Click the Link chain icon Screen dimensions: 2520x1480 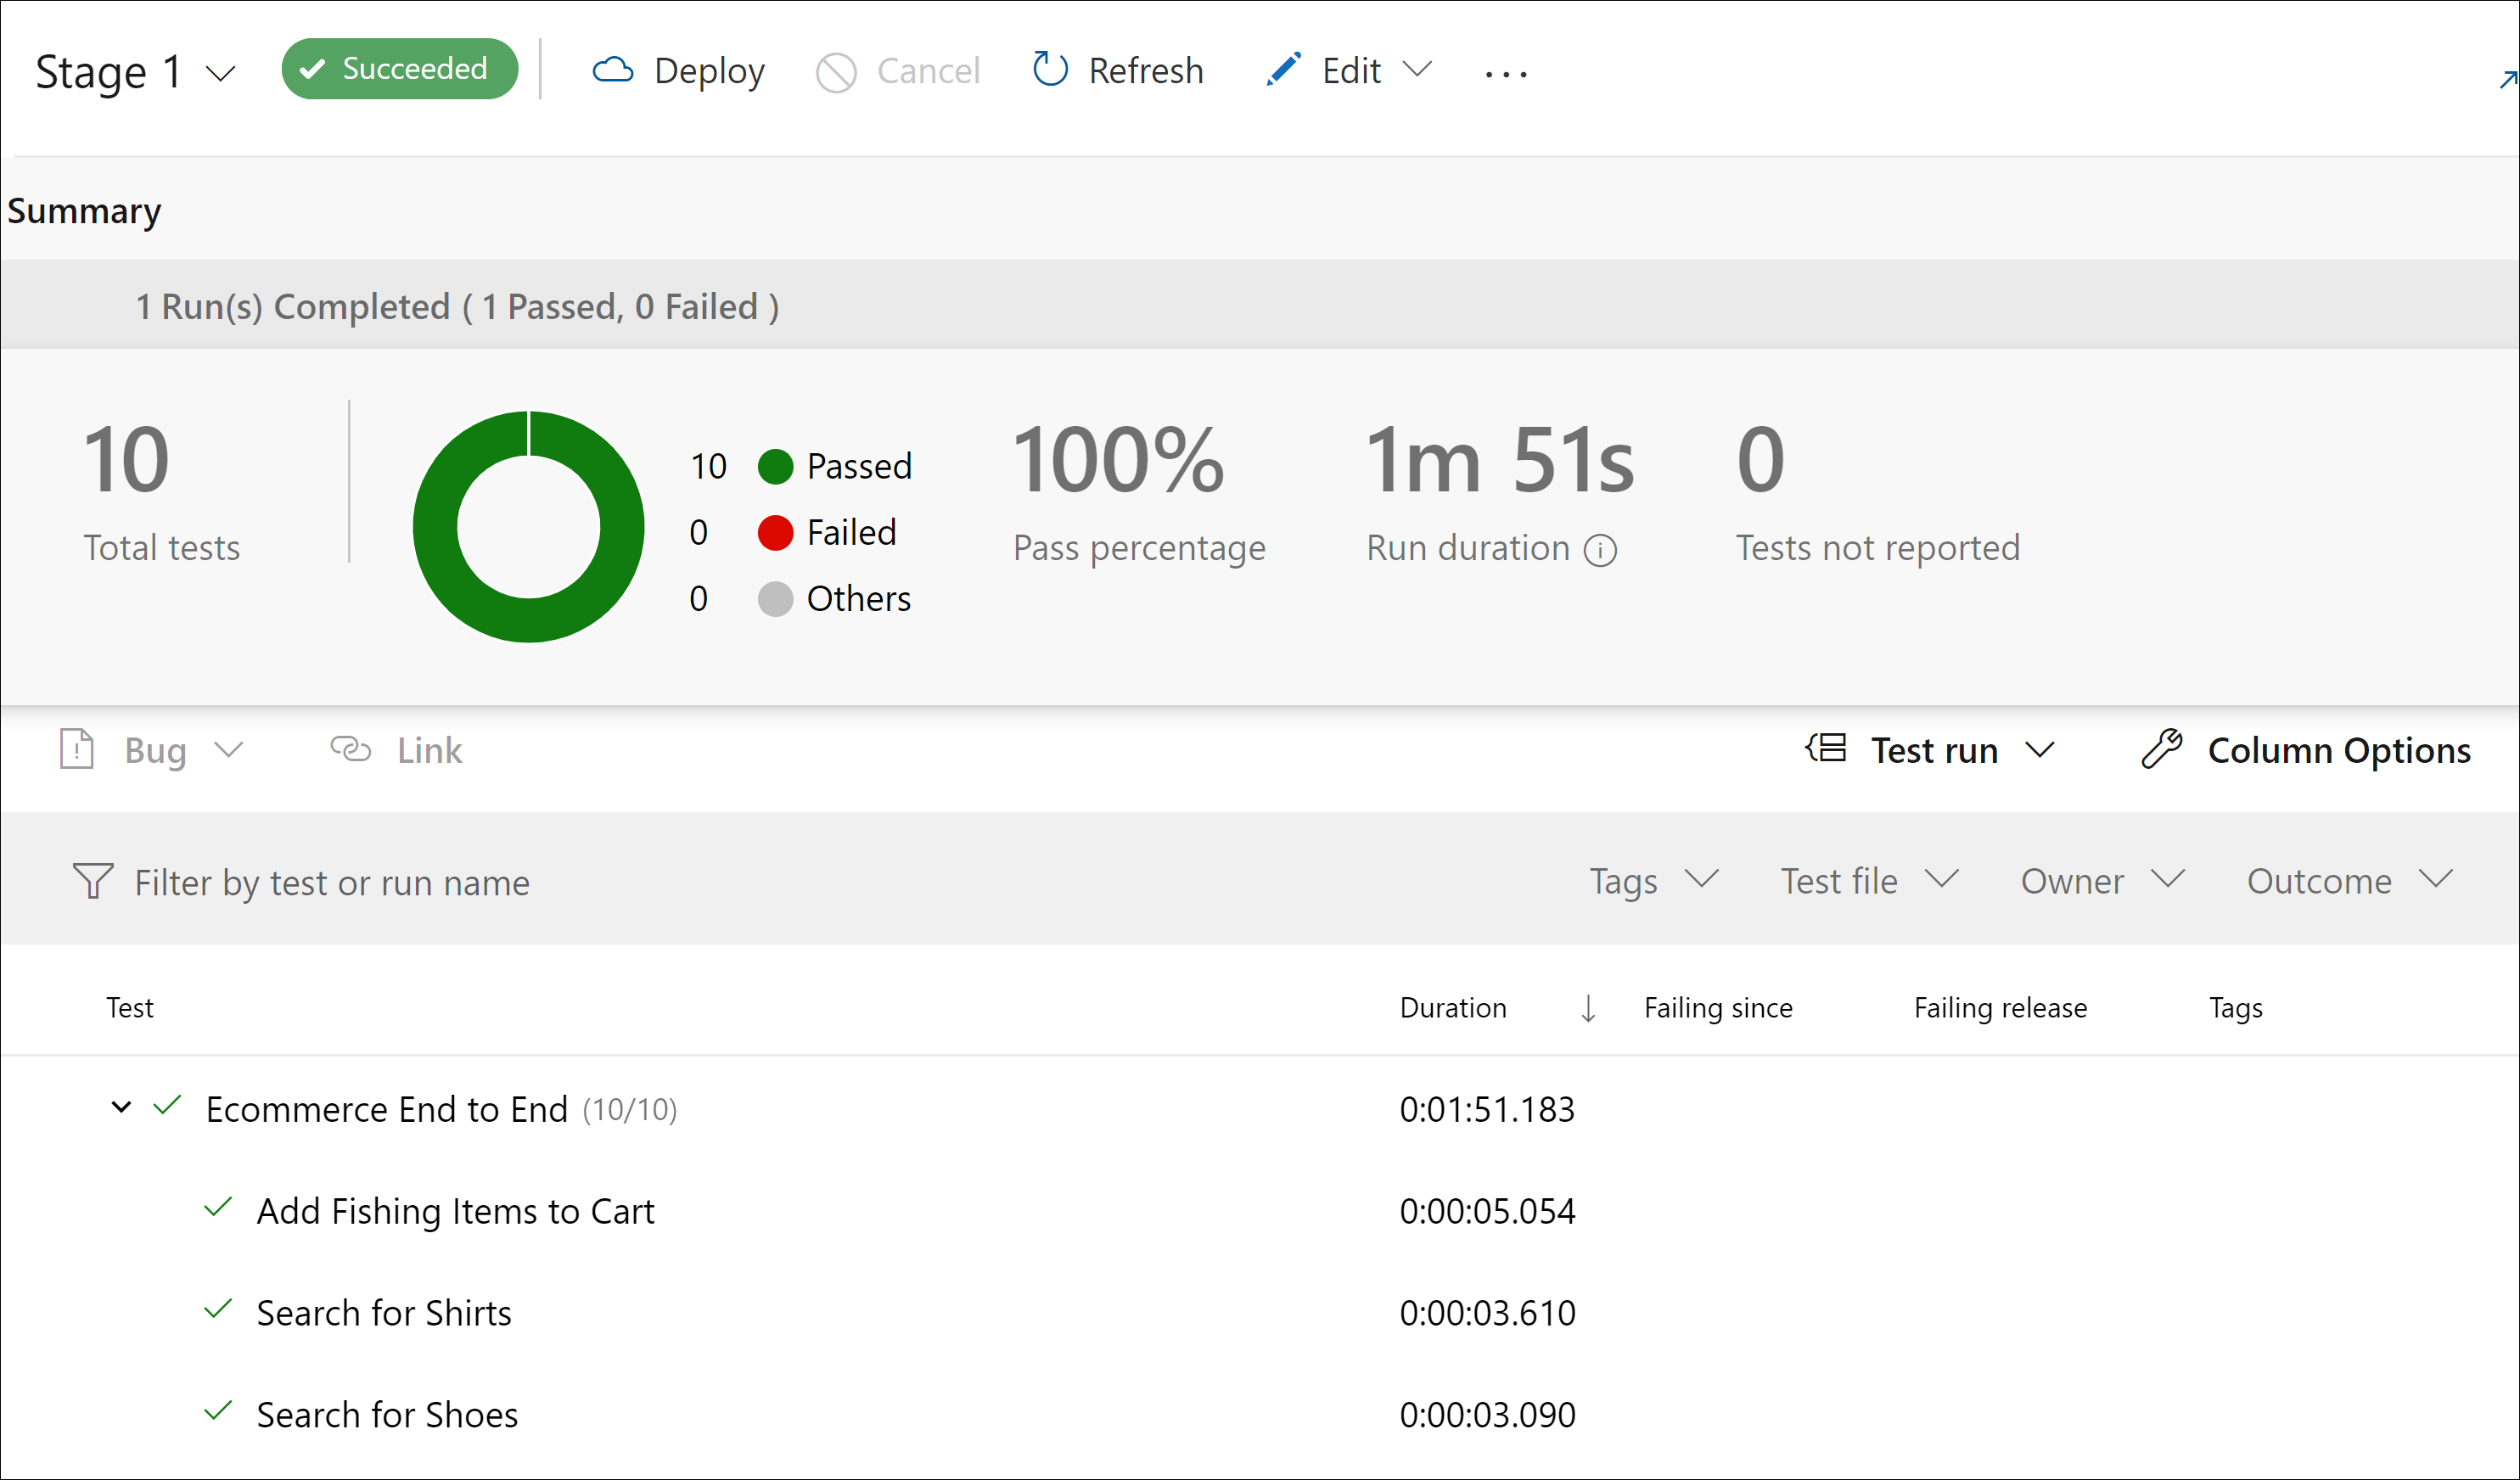[x=351, y=749]
